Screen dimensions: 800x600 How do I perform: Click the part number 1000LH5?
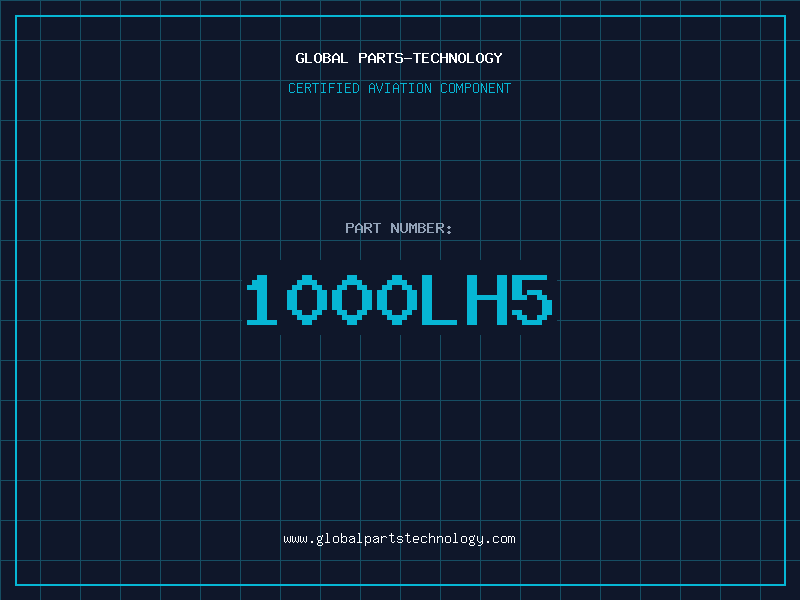(x=399, y=300)
